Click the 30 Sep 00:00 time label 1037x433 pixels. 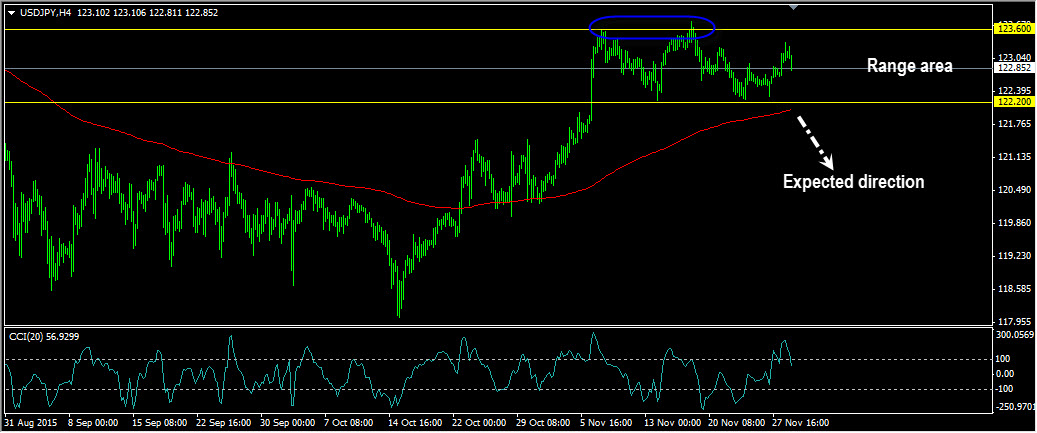(x=286, y=422)
